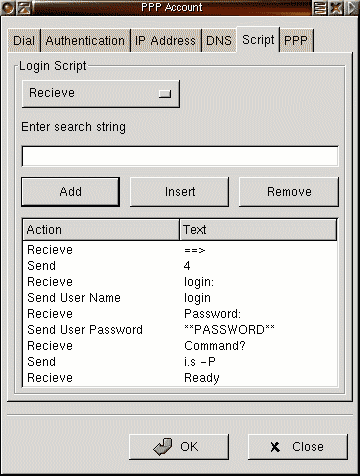Screen dimensions: 360x476
Task: Switch to the Dial tab
Action: pos(24,41)
